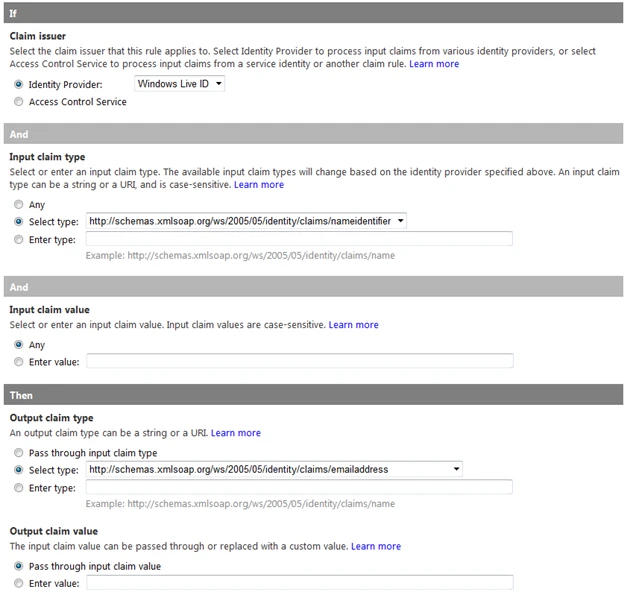Select Enter value radio for input claim value
This screenshot has width=627, height=598.
pyautogui.click(x=18, y=362)
